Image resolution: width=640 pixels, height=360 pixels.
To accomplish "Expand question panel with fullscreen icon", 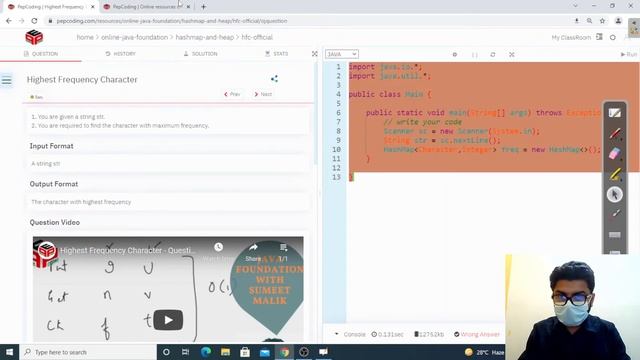I will pos(315,54).
